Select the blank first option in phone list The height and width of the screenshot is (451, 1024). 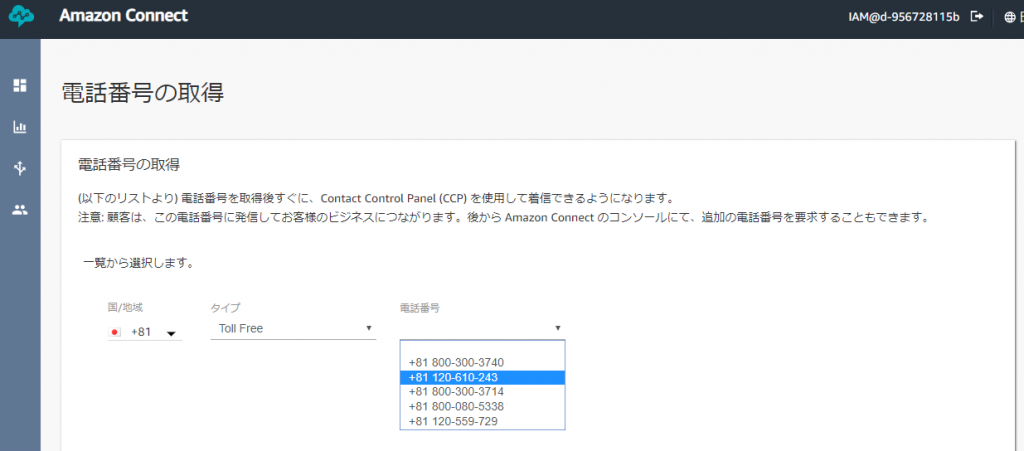(483, 348)
